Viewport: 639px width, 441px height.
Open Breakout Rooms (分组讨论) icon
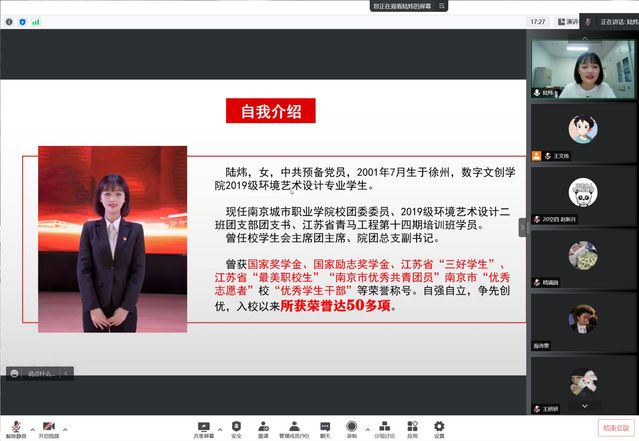pyautogui.click(x=384, y=427)
